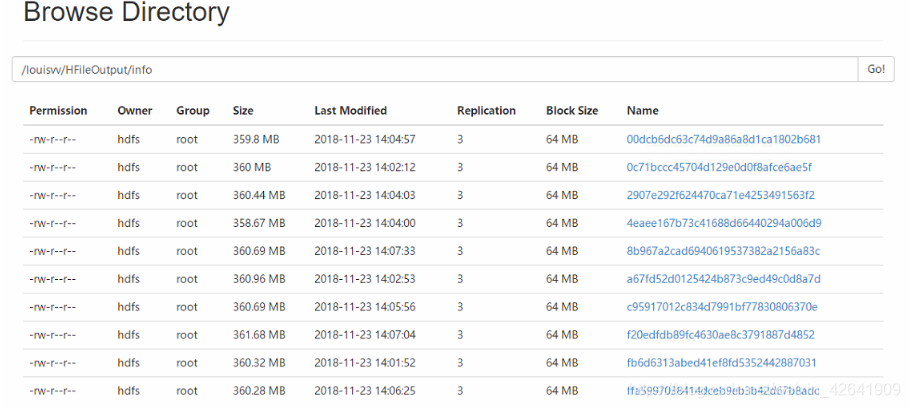Screen dimensions: 910x408
Task: Click timestamp 2018-11-23 14:06:25
Action: pyautogui.click(x=365, y=391)
